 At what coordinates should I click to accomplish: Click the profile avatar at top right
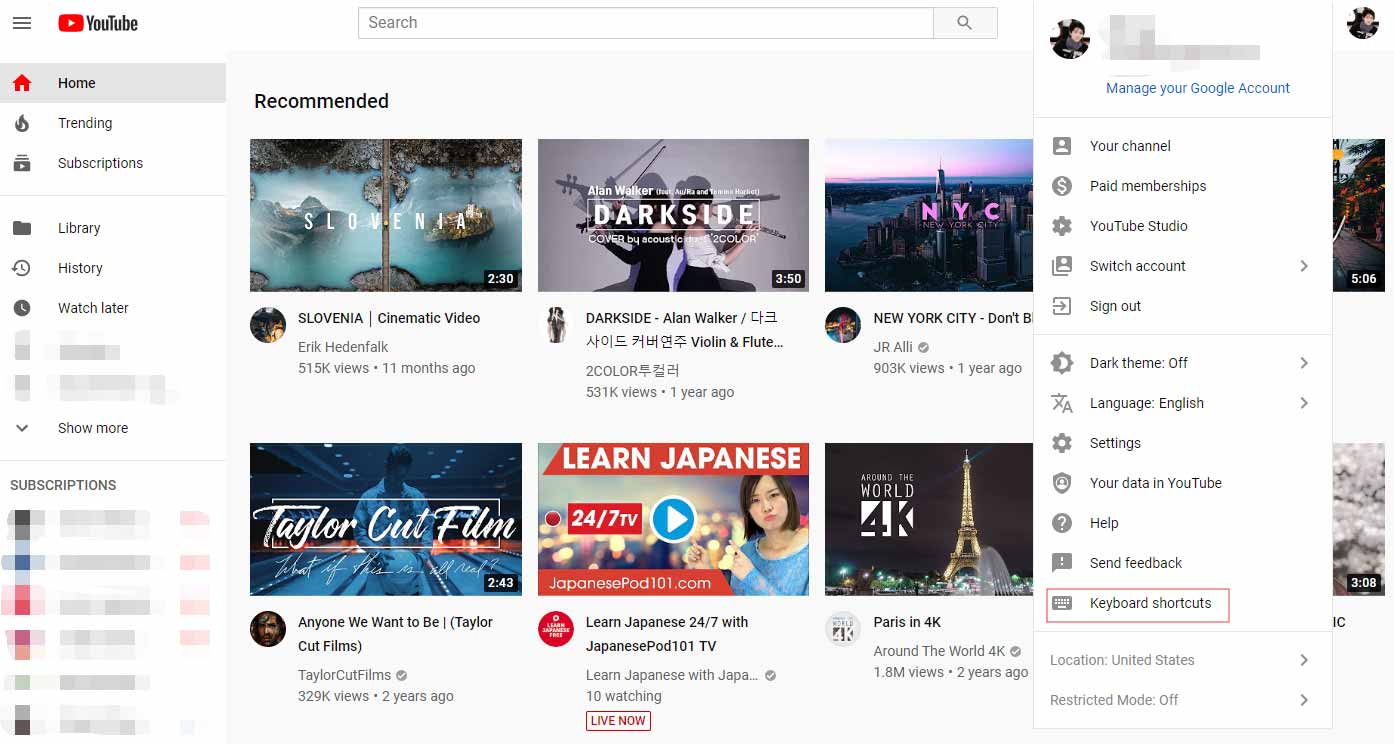1362,23
